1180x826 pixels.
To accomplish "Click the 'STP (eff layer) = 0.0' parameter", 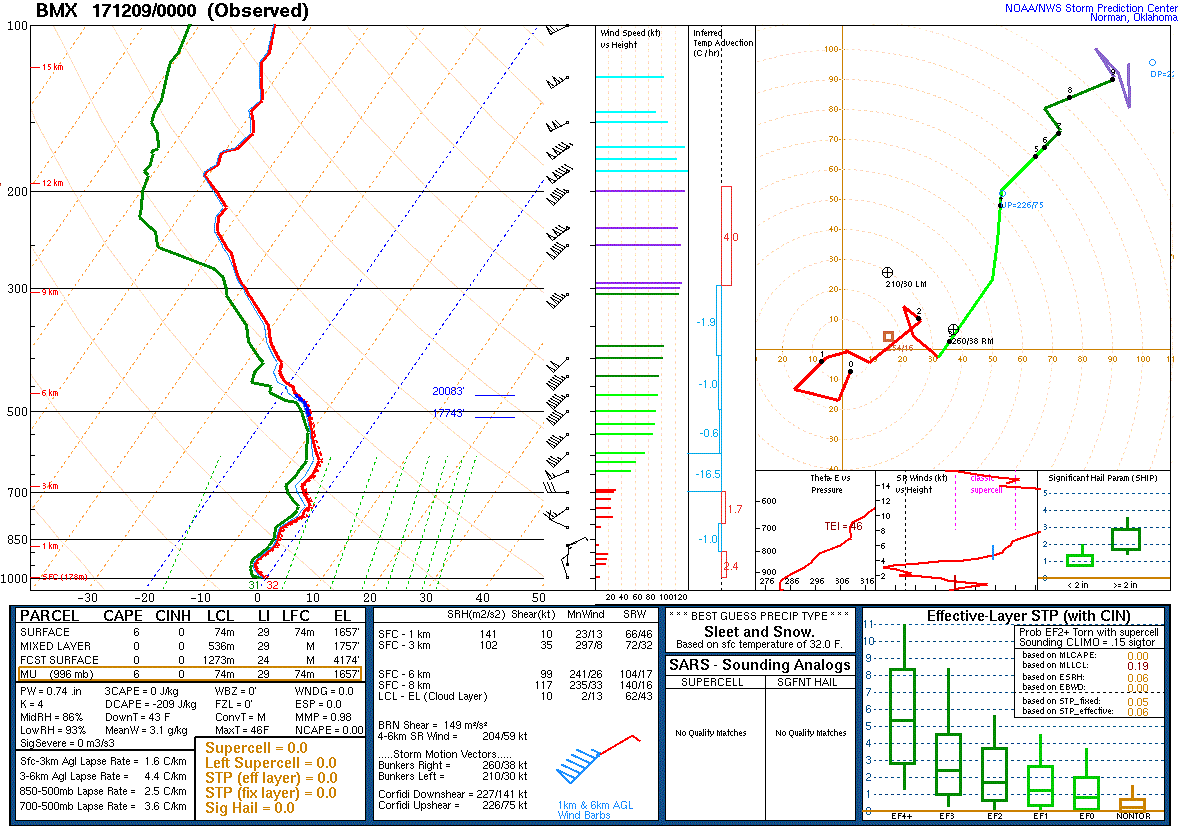I will 270,778.
